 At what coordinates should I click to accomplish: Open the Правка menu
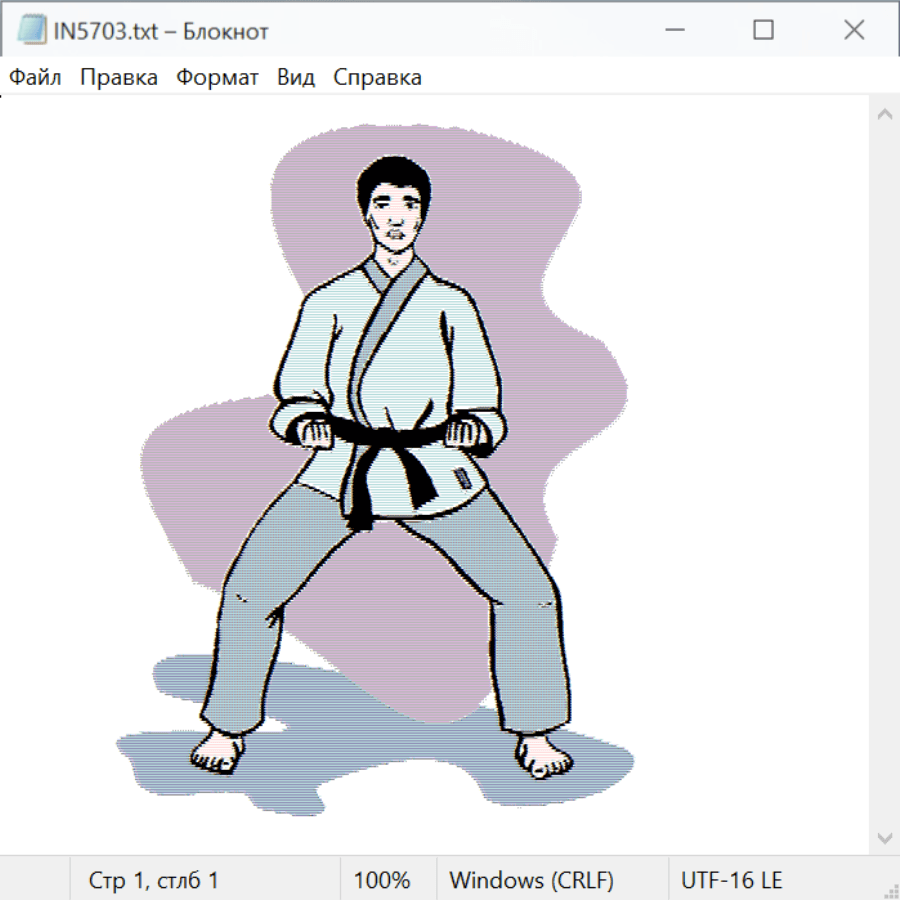[118, 77]
